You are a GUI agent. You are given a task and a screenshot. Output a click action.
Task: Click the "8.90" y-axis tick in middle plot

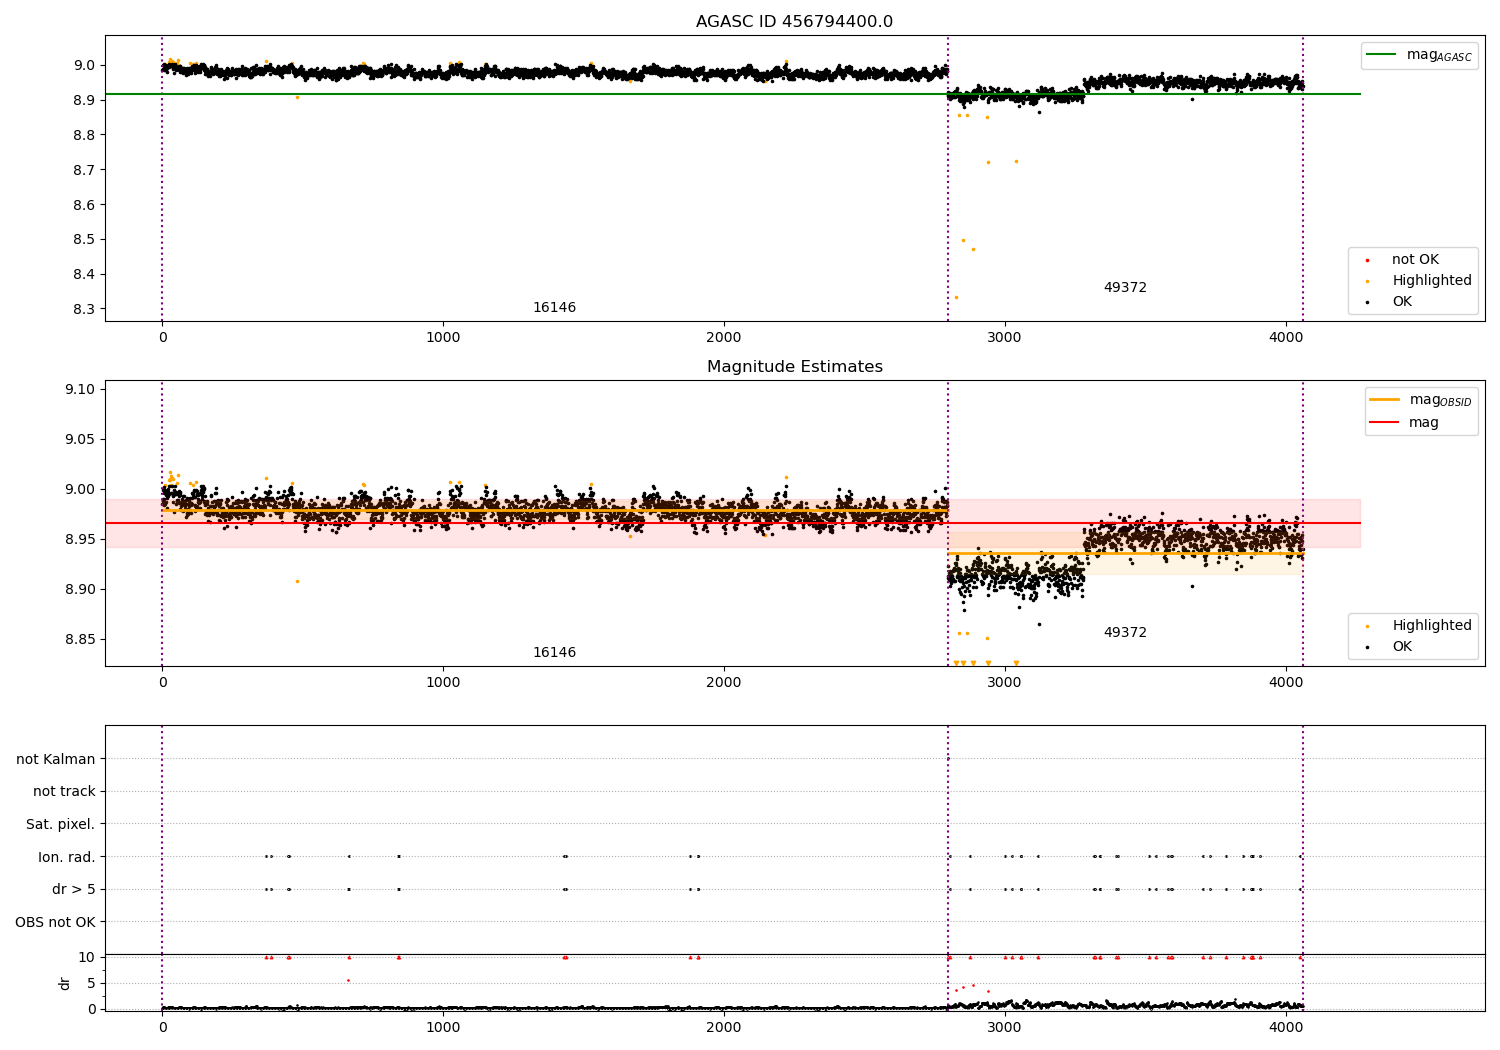[79, 590]
